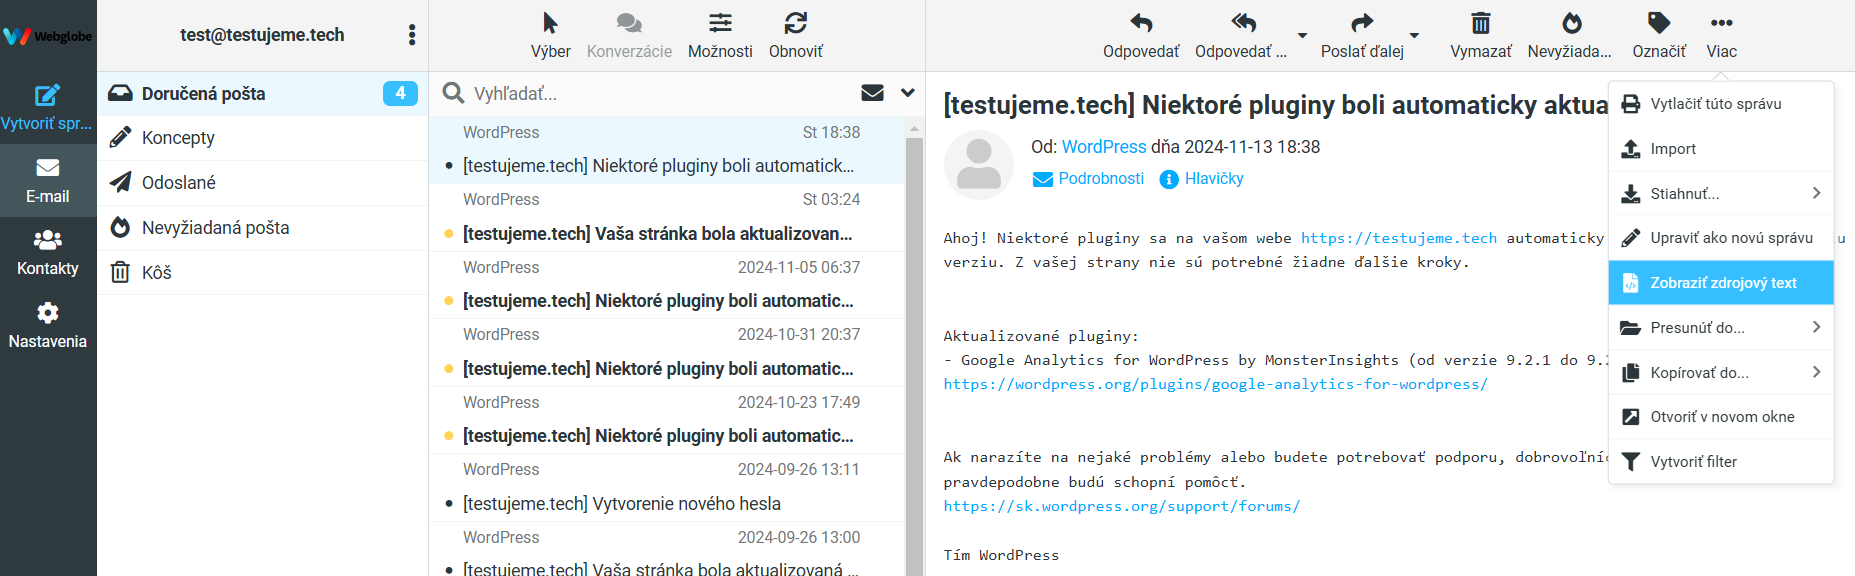The image size is (1855, 576).
Task: Open the account options three-dot menu
Action: pos(412,35)
